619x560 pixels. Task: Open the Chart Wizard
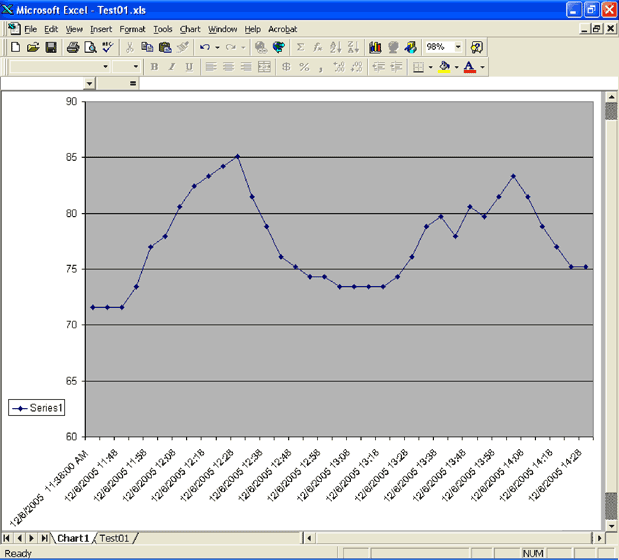(375, 47)
